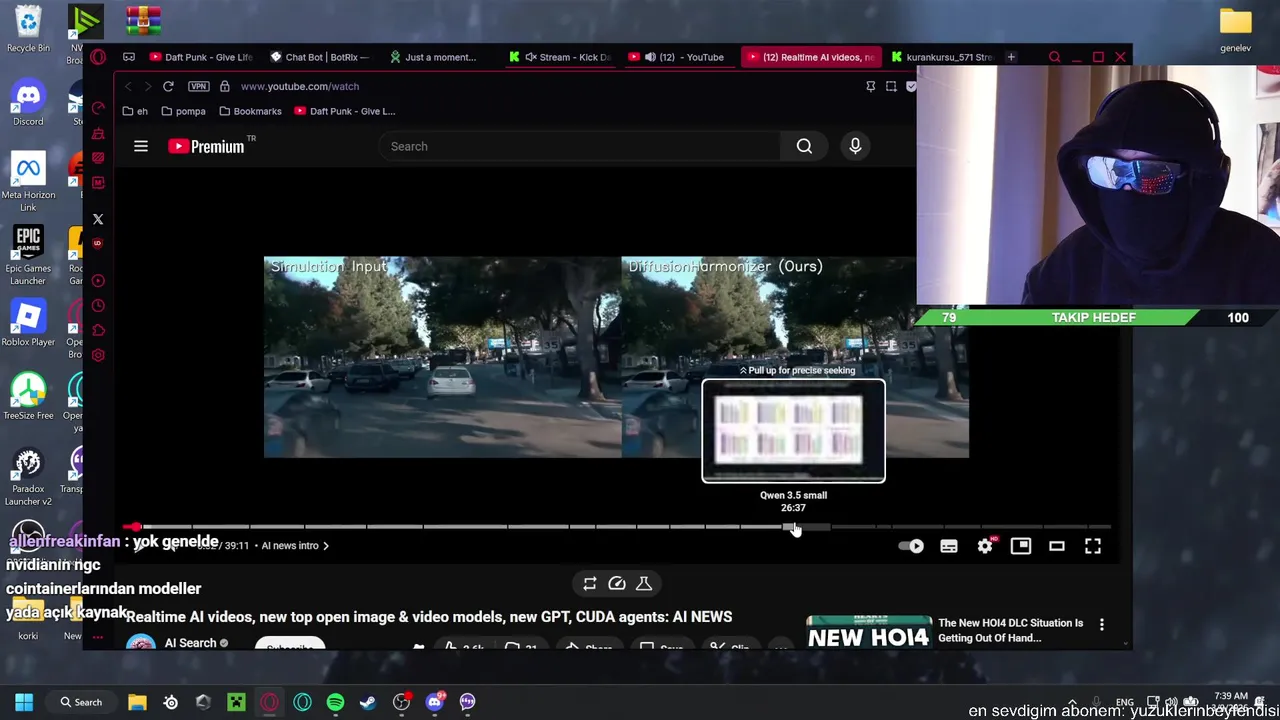The height and width of the screenshot is (720, 1280).
Task: Open the Opera menu logo button
Action: (98, 57)
